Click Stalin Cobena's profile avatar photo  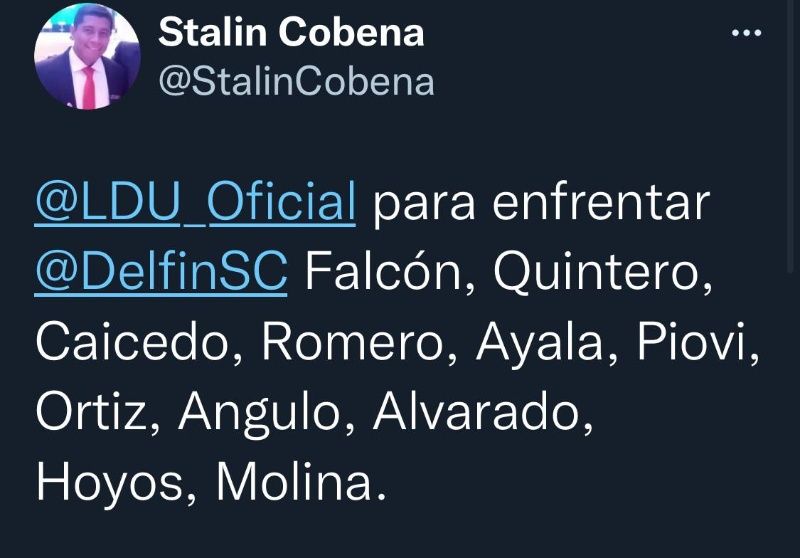tap(87, 57)
